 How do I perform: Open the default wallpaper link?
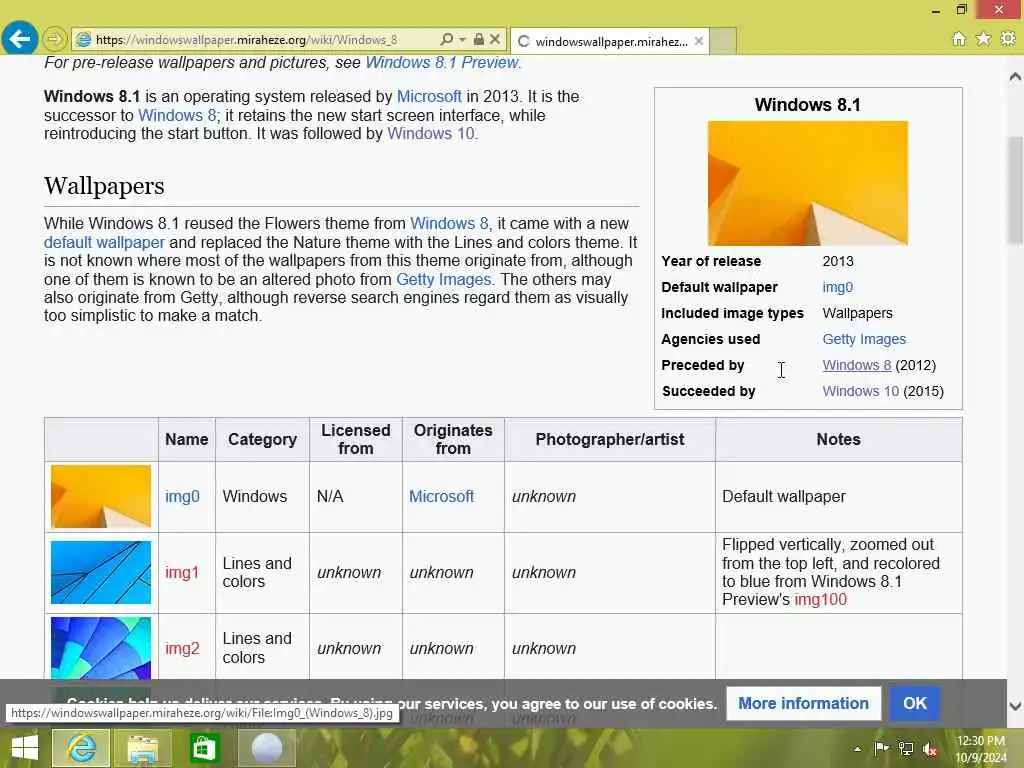(104, 243)
